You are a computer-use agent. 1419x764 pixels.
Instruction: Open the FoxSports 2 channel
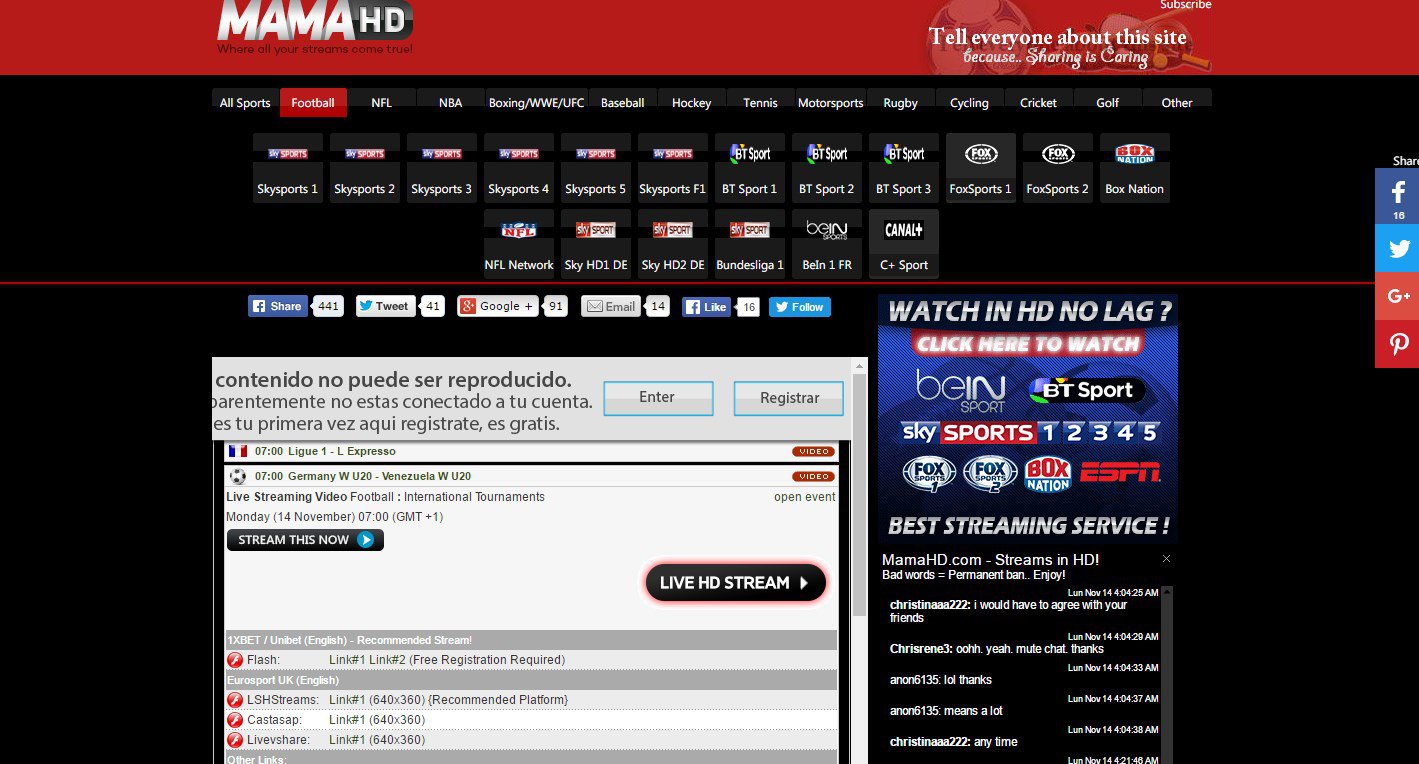coord(1057,168)
